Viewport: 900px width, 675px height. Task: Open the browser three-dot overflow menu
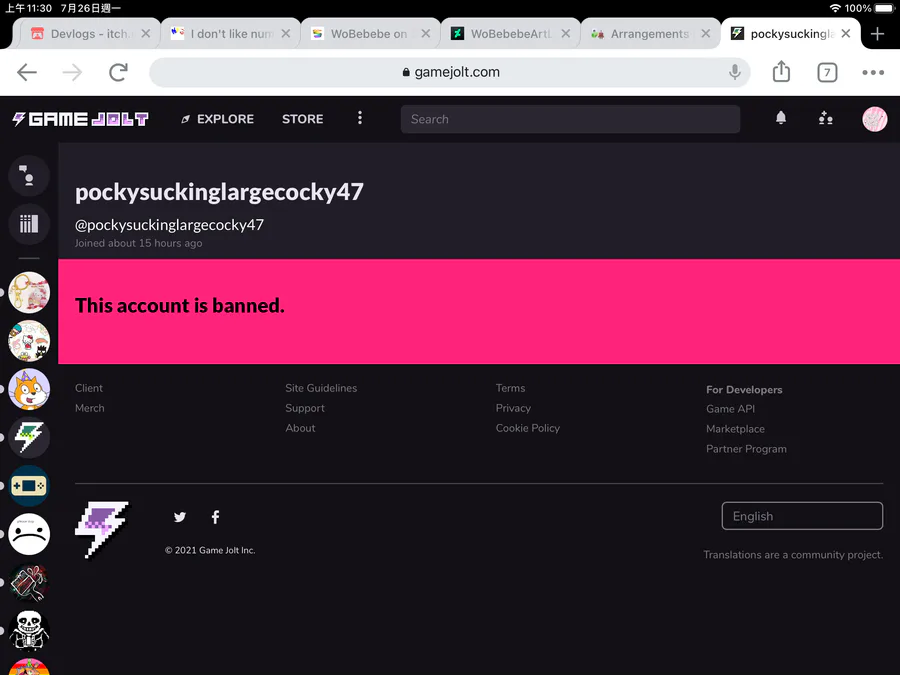[x=872, y=72]
